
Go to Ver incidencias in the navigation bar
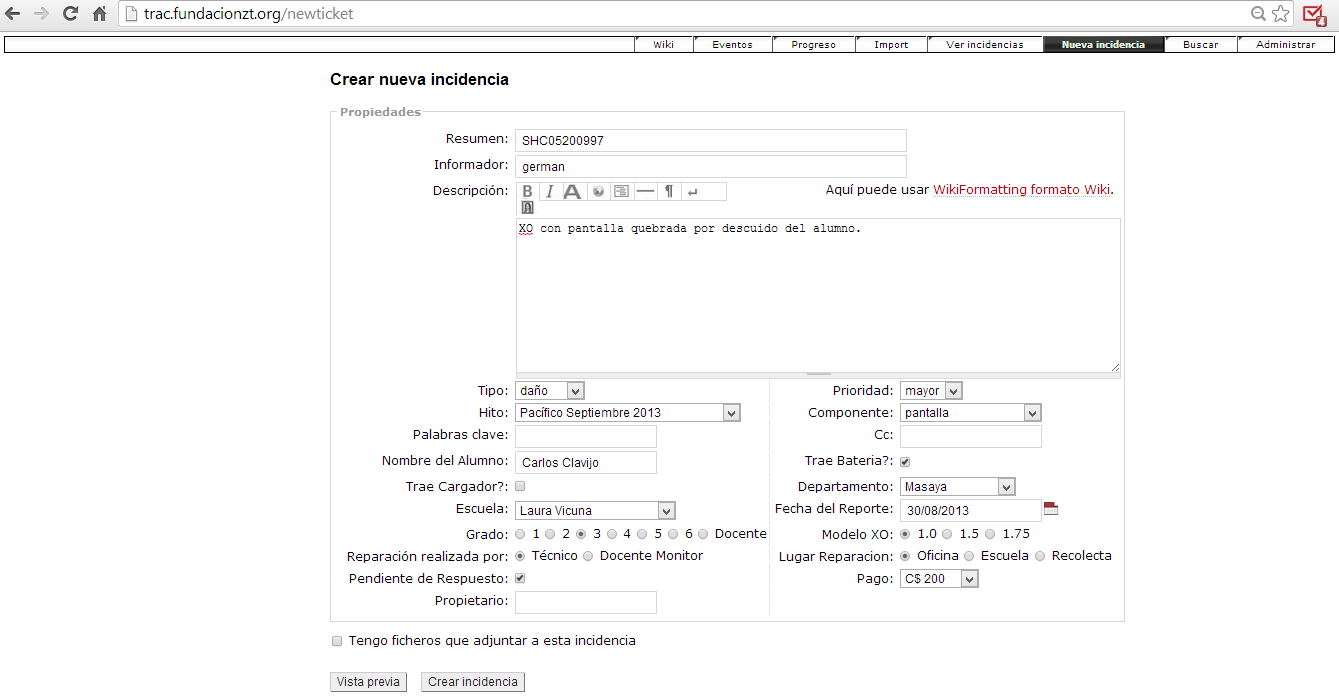(x=984, y=45)
